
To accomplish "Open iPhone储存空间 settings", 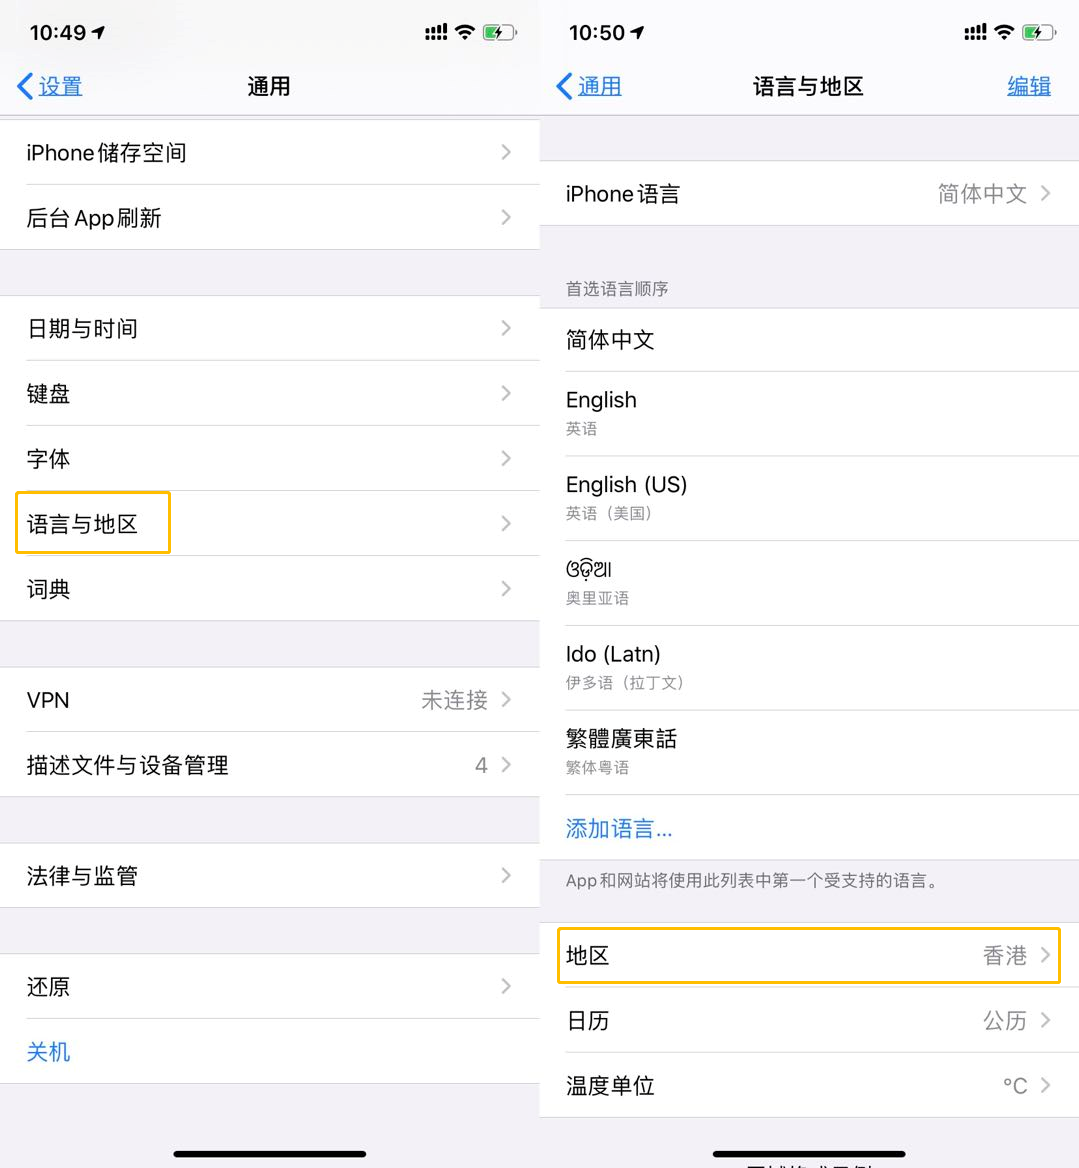I will point(270,153).
